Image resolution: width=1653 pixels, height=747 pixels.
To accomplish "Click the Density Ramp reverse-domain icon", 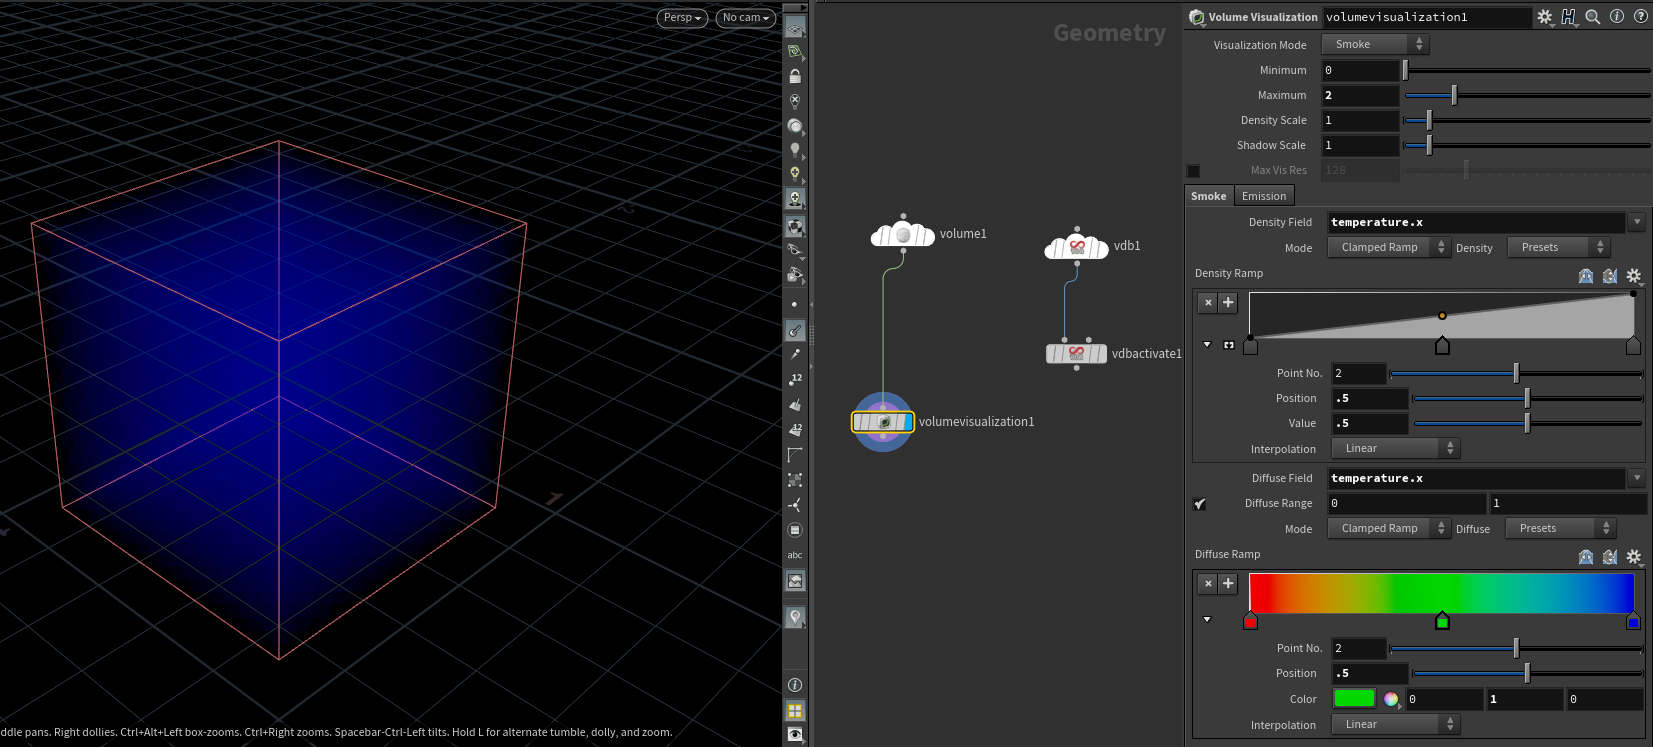I will pos(1586,276).
